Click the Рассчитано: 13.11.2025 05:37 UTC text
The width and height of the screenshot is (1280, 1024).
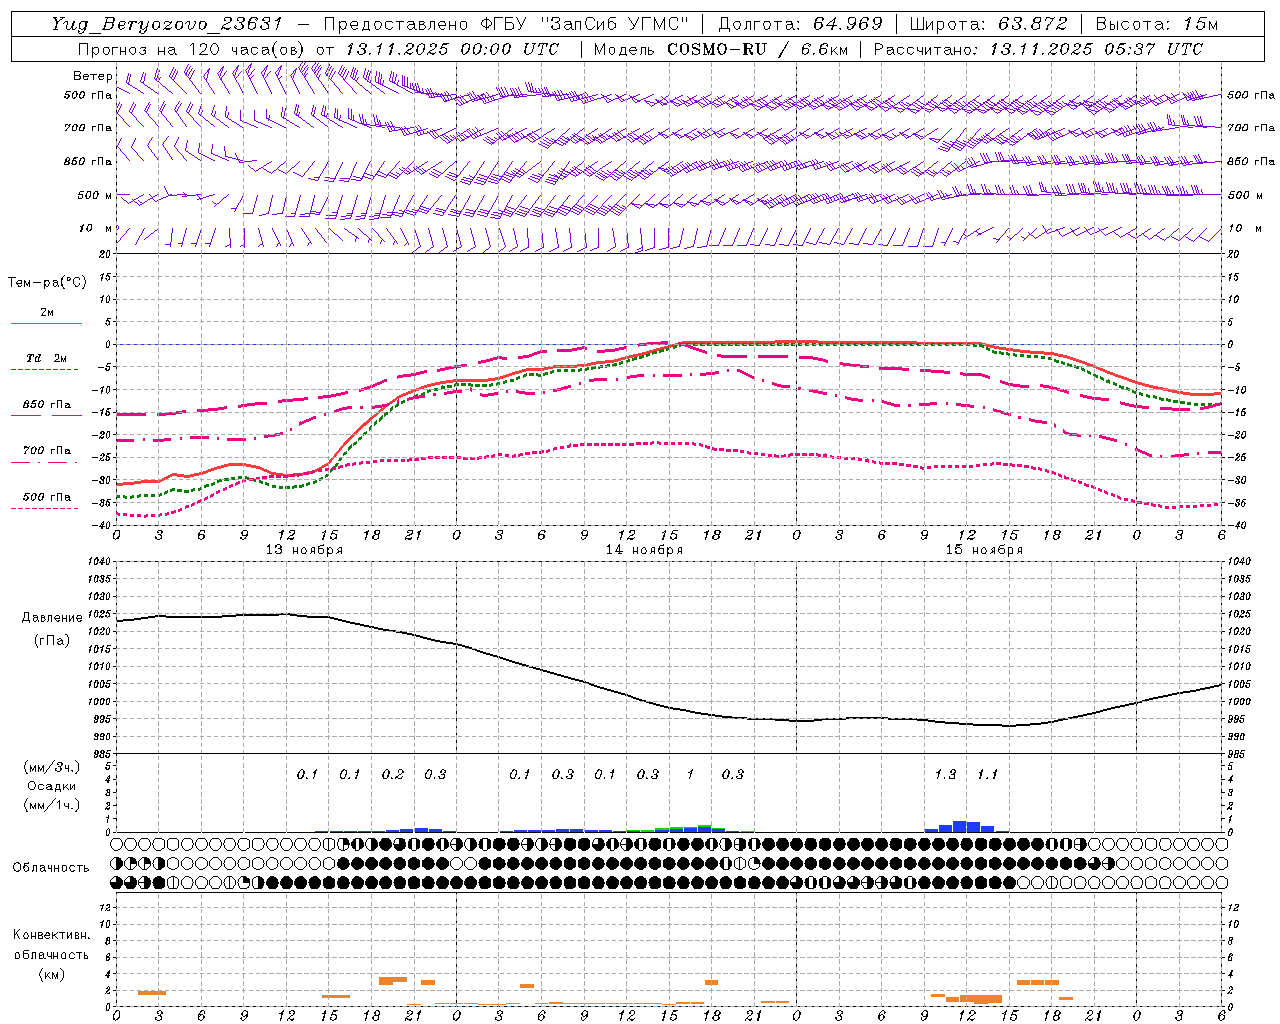pos(1038,49)
